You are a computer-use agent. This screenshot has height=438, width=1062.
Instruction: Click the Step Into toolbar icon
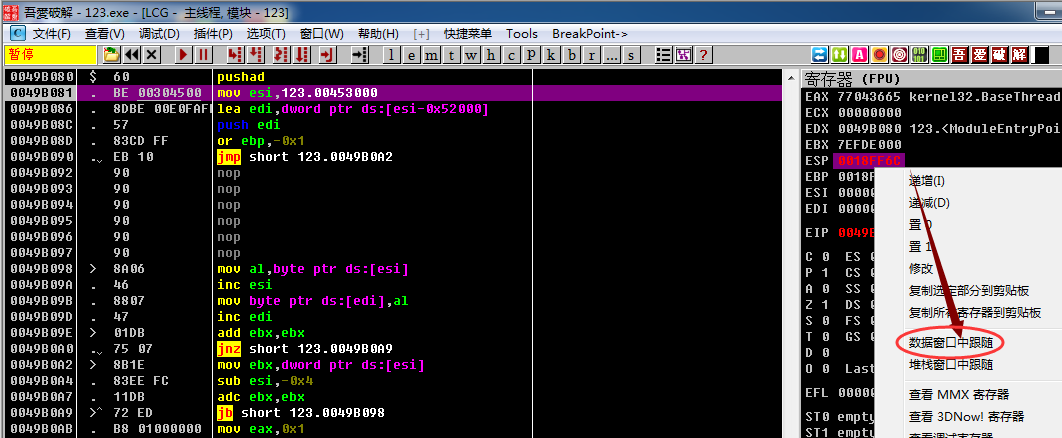[x=234, y=55]
